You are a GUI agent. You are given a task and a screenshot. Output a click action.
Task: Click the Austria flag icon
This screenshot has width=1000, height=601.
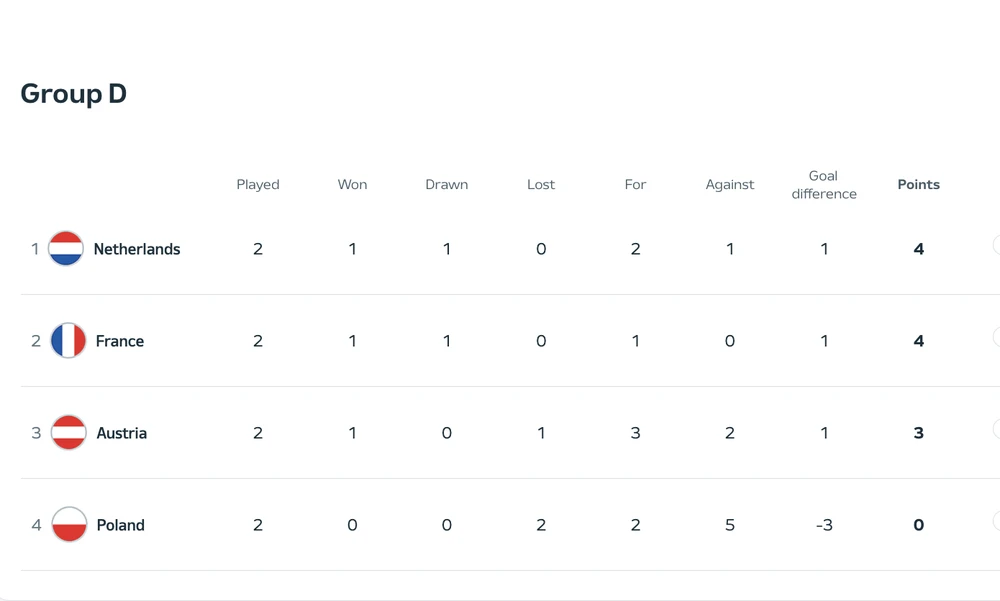point(69,433)
